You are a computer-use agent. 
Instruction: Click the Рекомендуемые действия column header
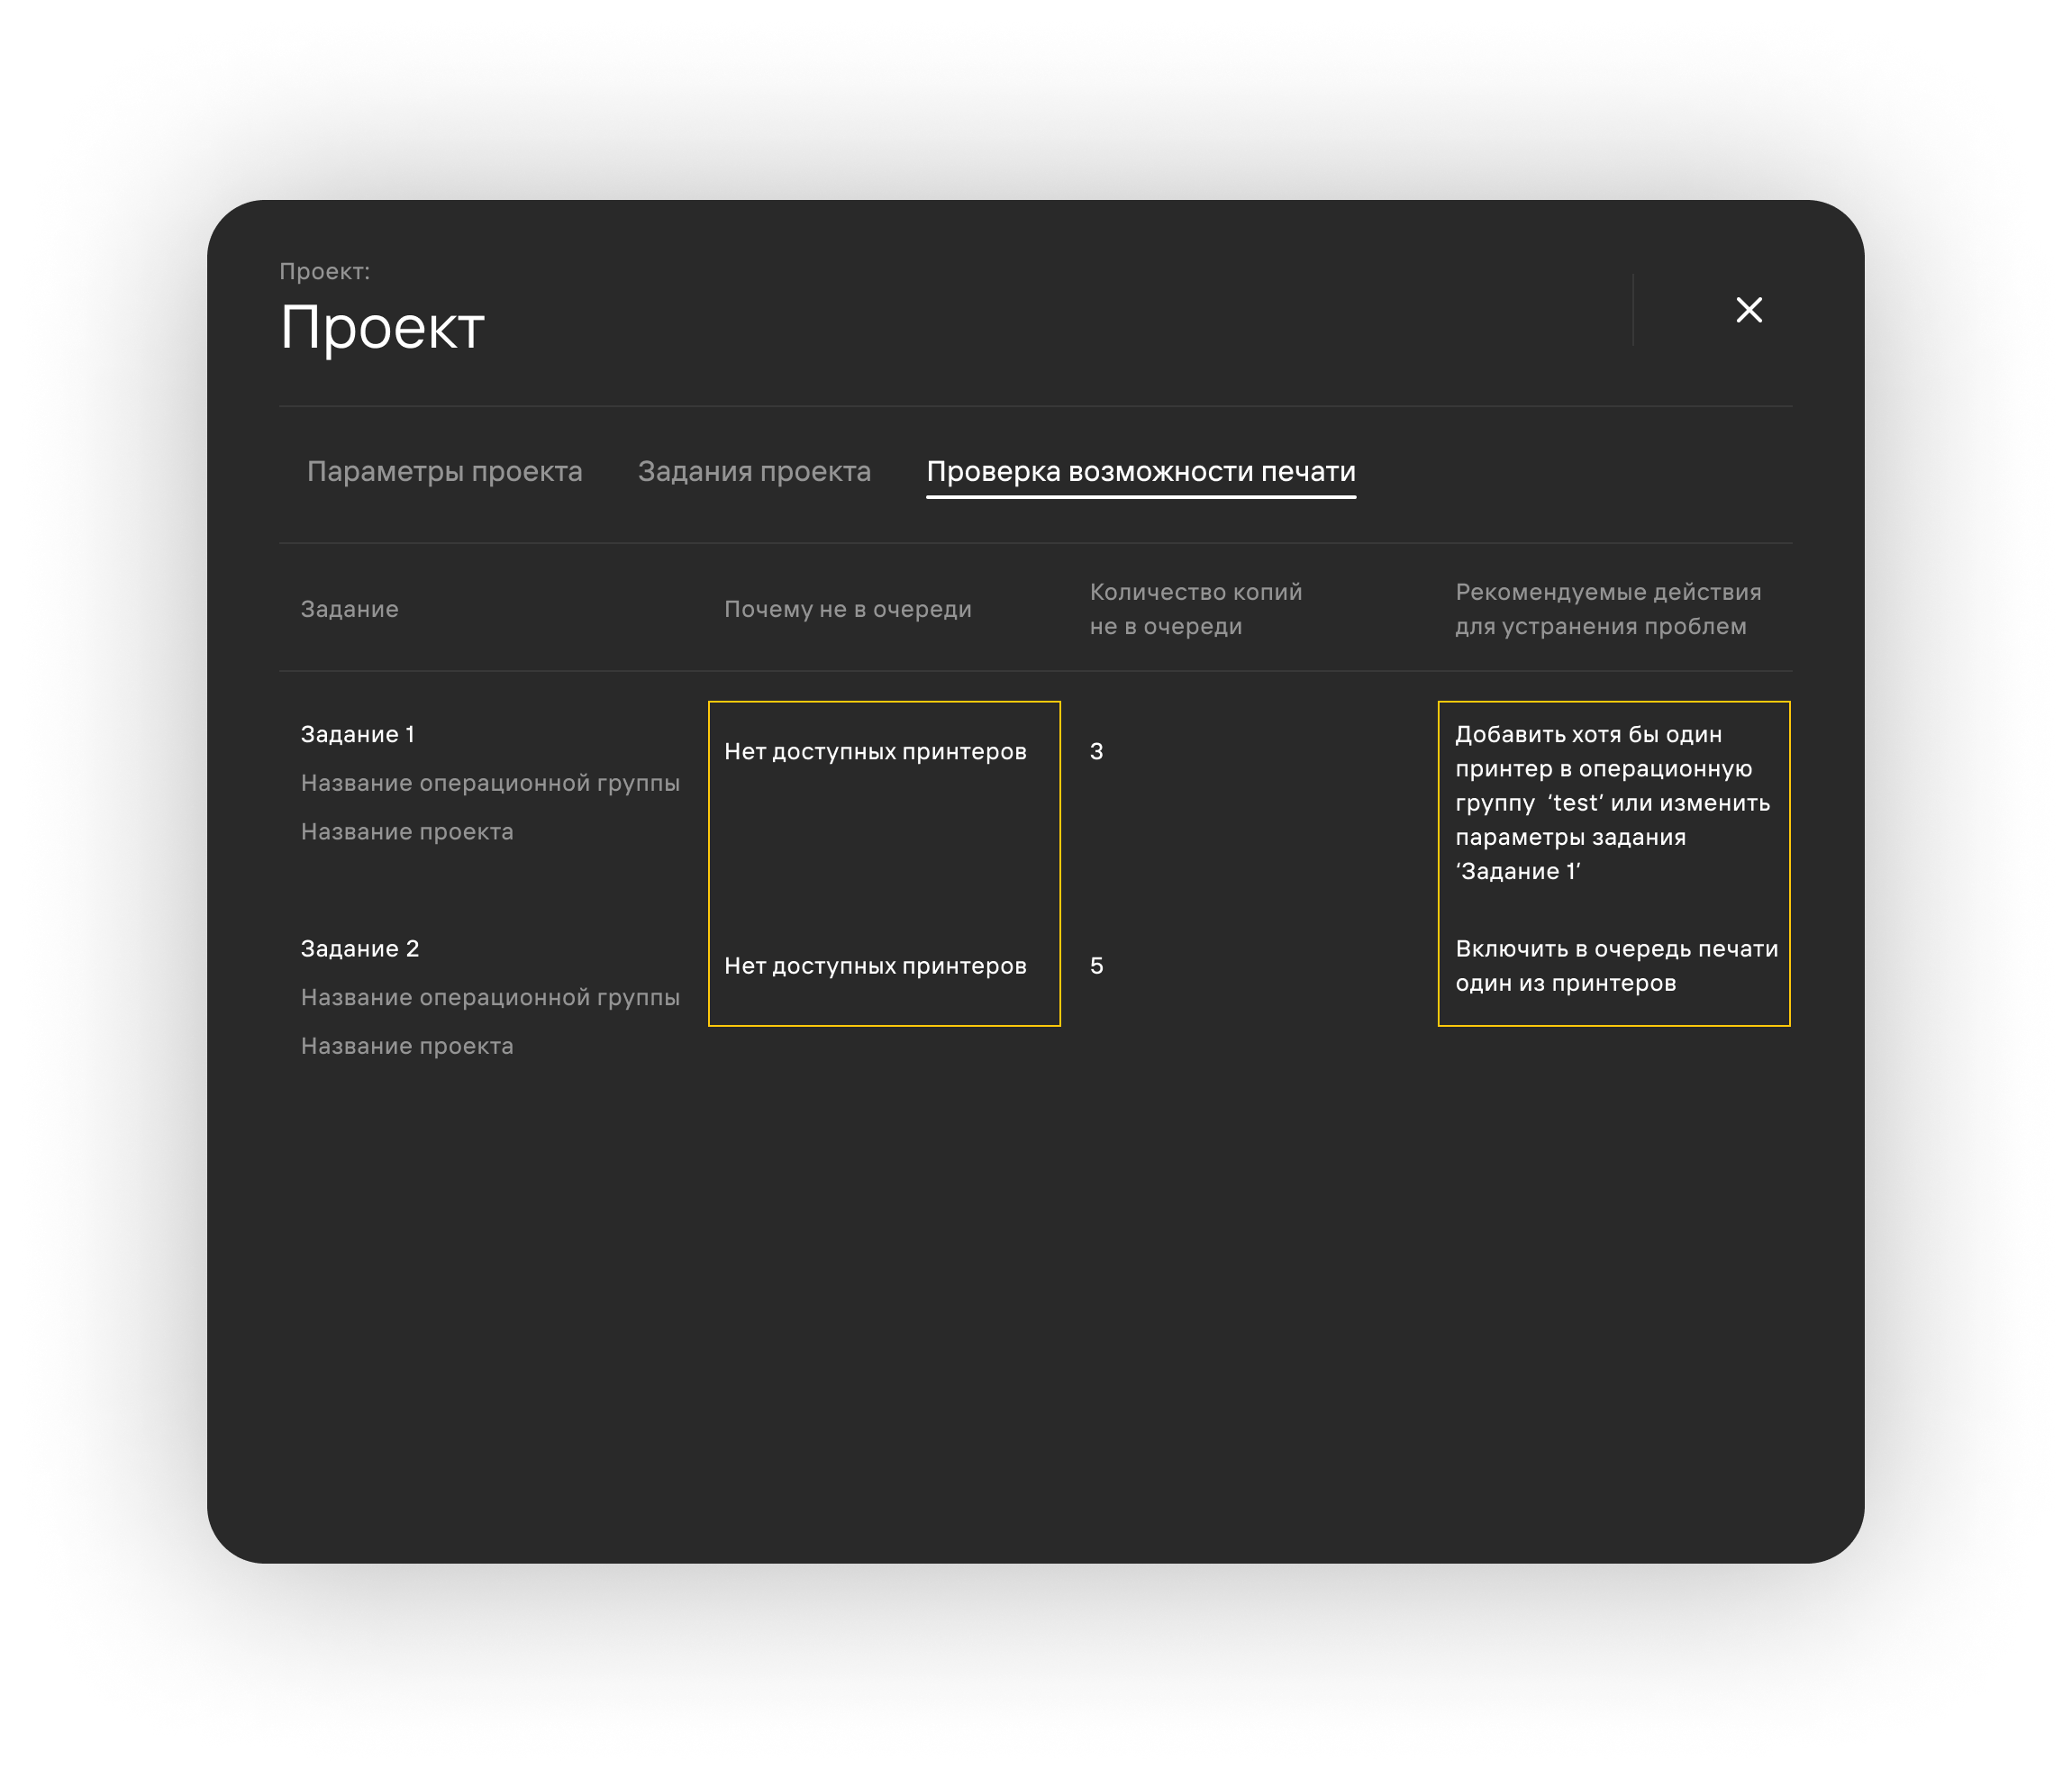[x=1608, y=609]
